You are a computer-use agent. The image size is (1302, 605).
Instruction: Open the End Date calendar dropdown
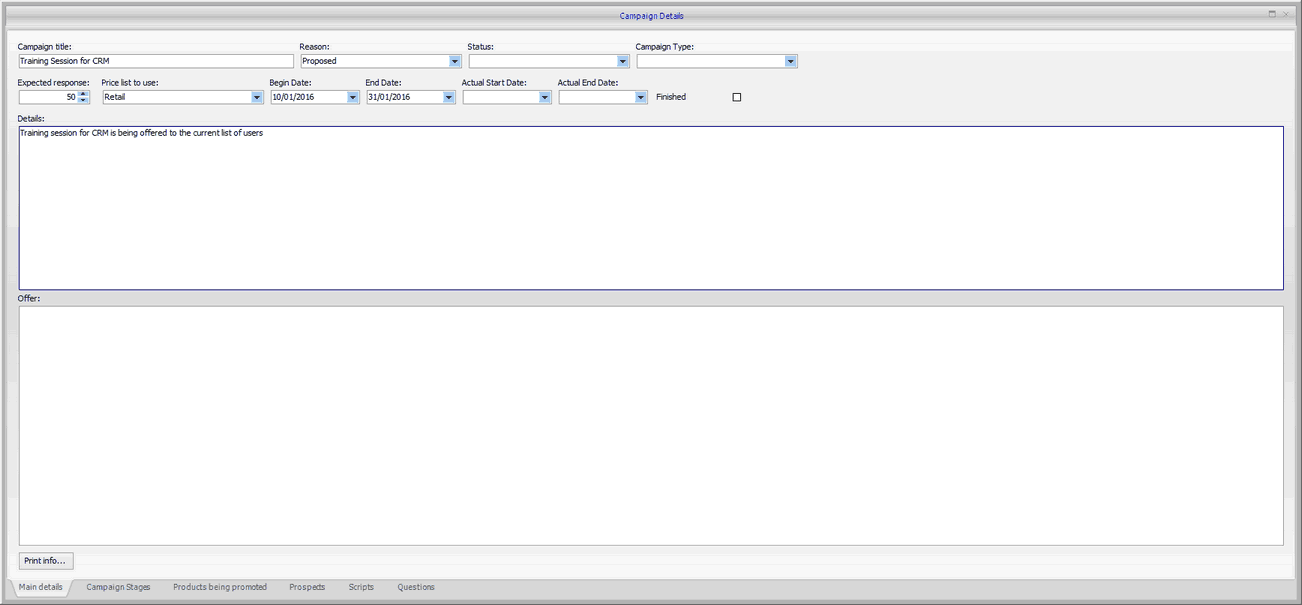449,97
